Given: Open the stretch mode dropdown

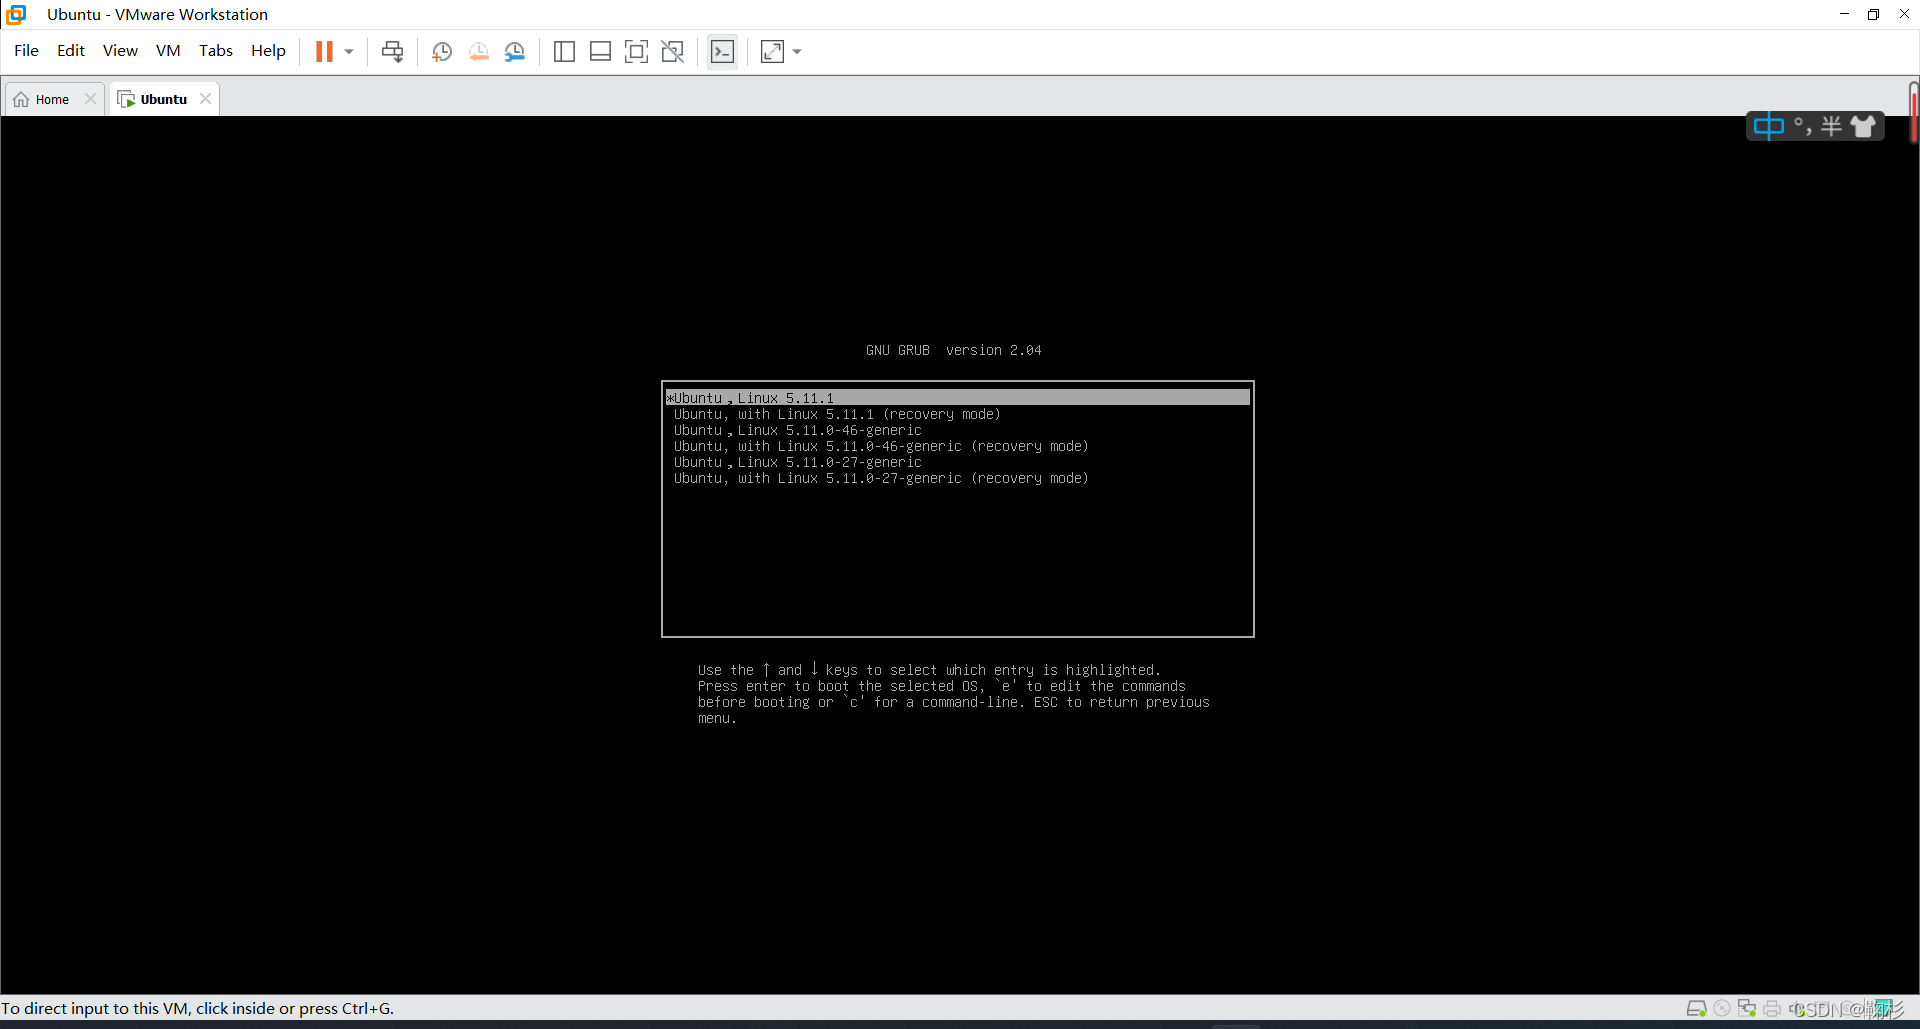Looking at the screenshot, I should [795, 51].
